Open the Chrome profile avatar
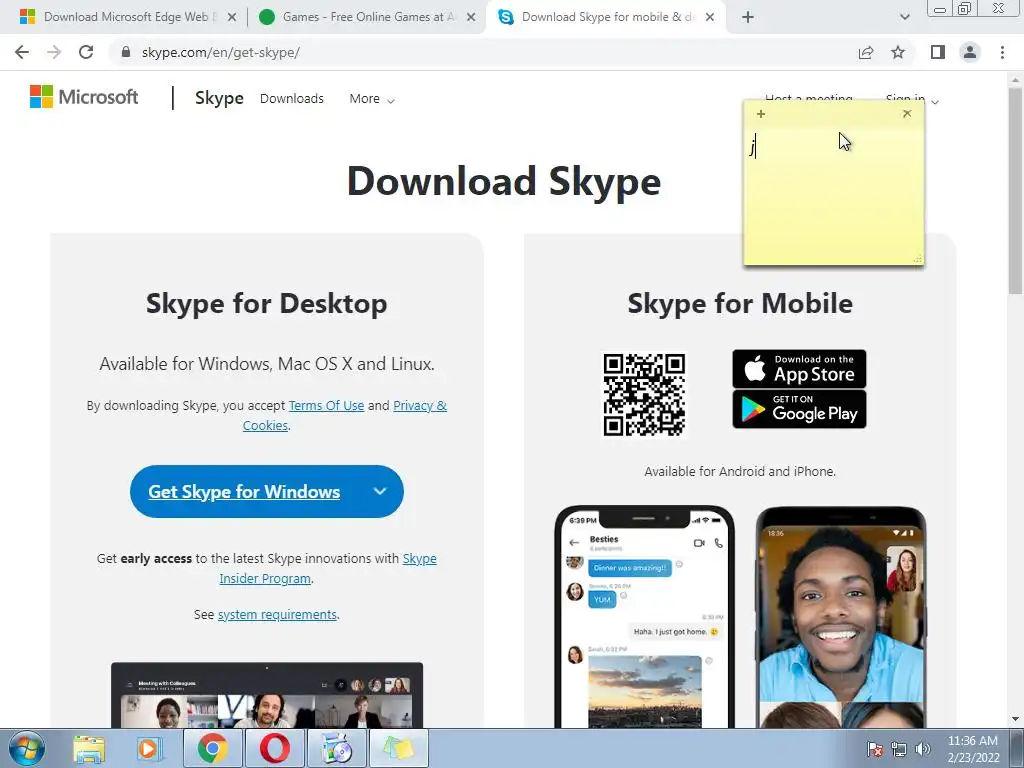This screenshot has height=768, width=1024. (970, 52)
